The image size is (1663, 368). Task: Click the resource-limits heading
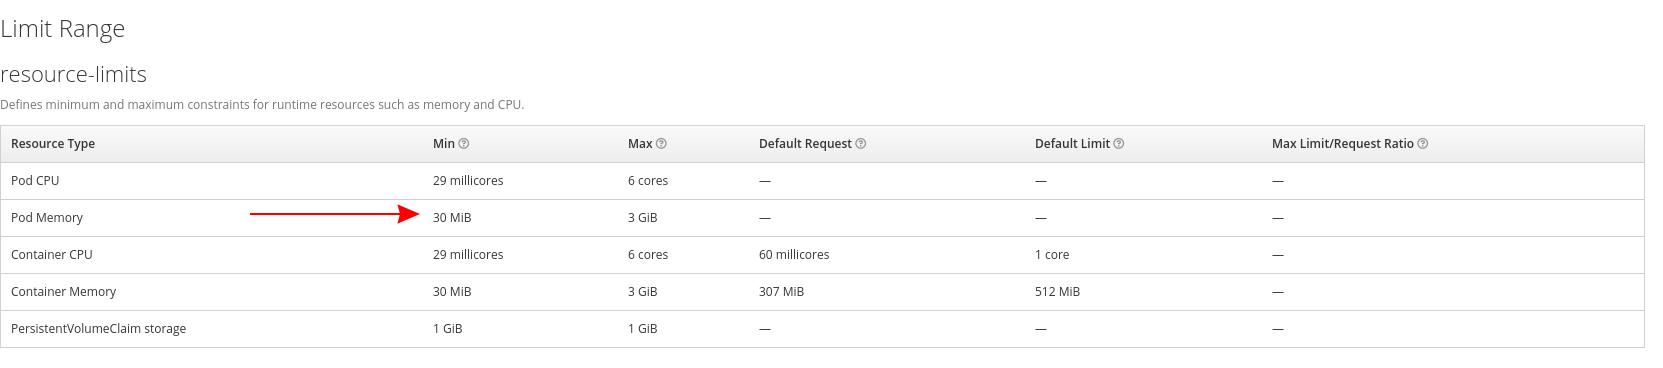(x=73, y=75)
